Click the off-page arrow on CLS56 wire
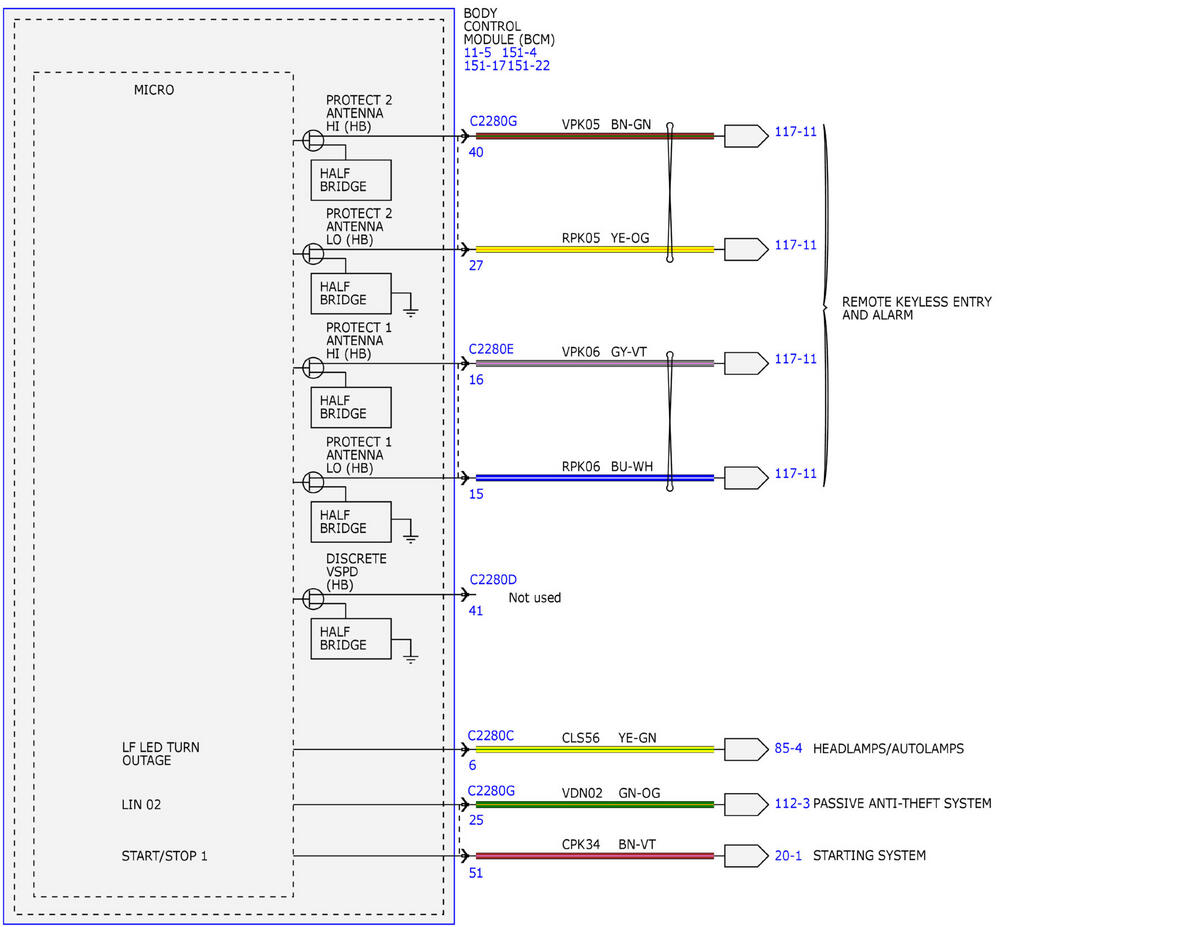The height and width of the screenshot is (927, 1200). click(745, 749)
